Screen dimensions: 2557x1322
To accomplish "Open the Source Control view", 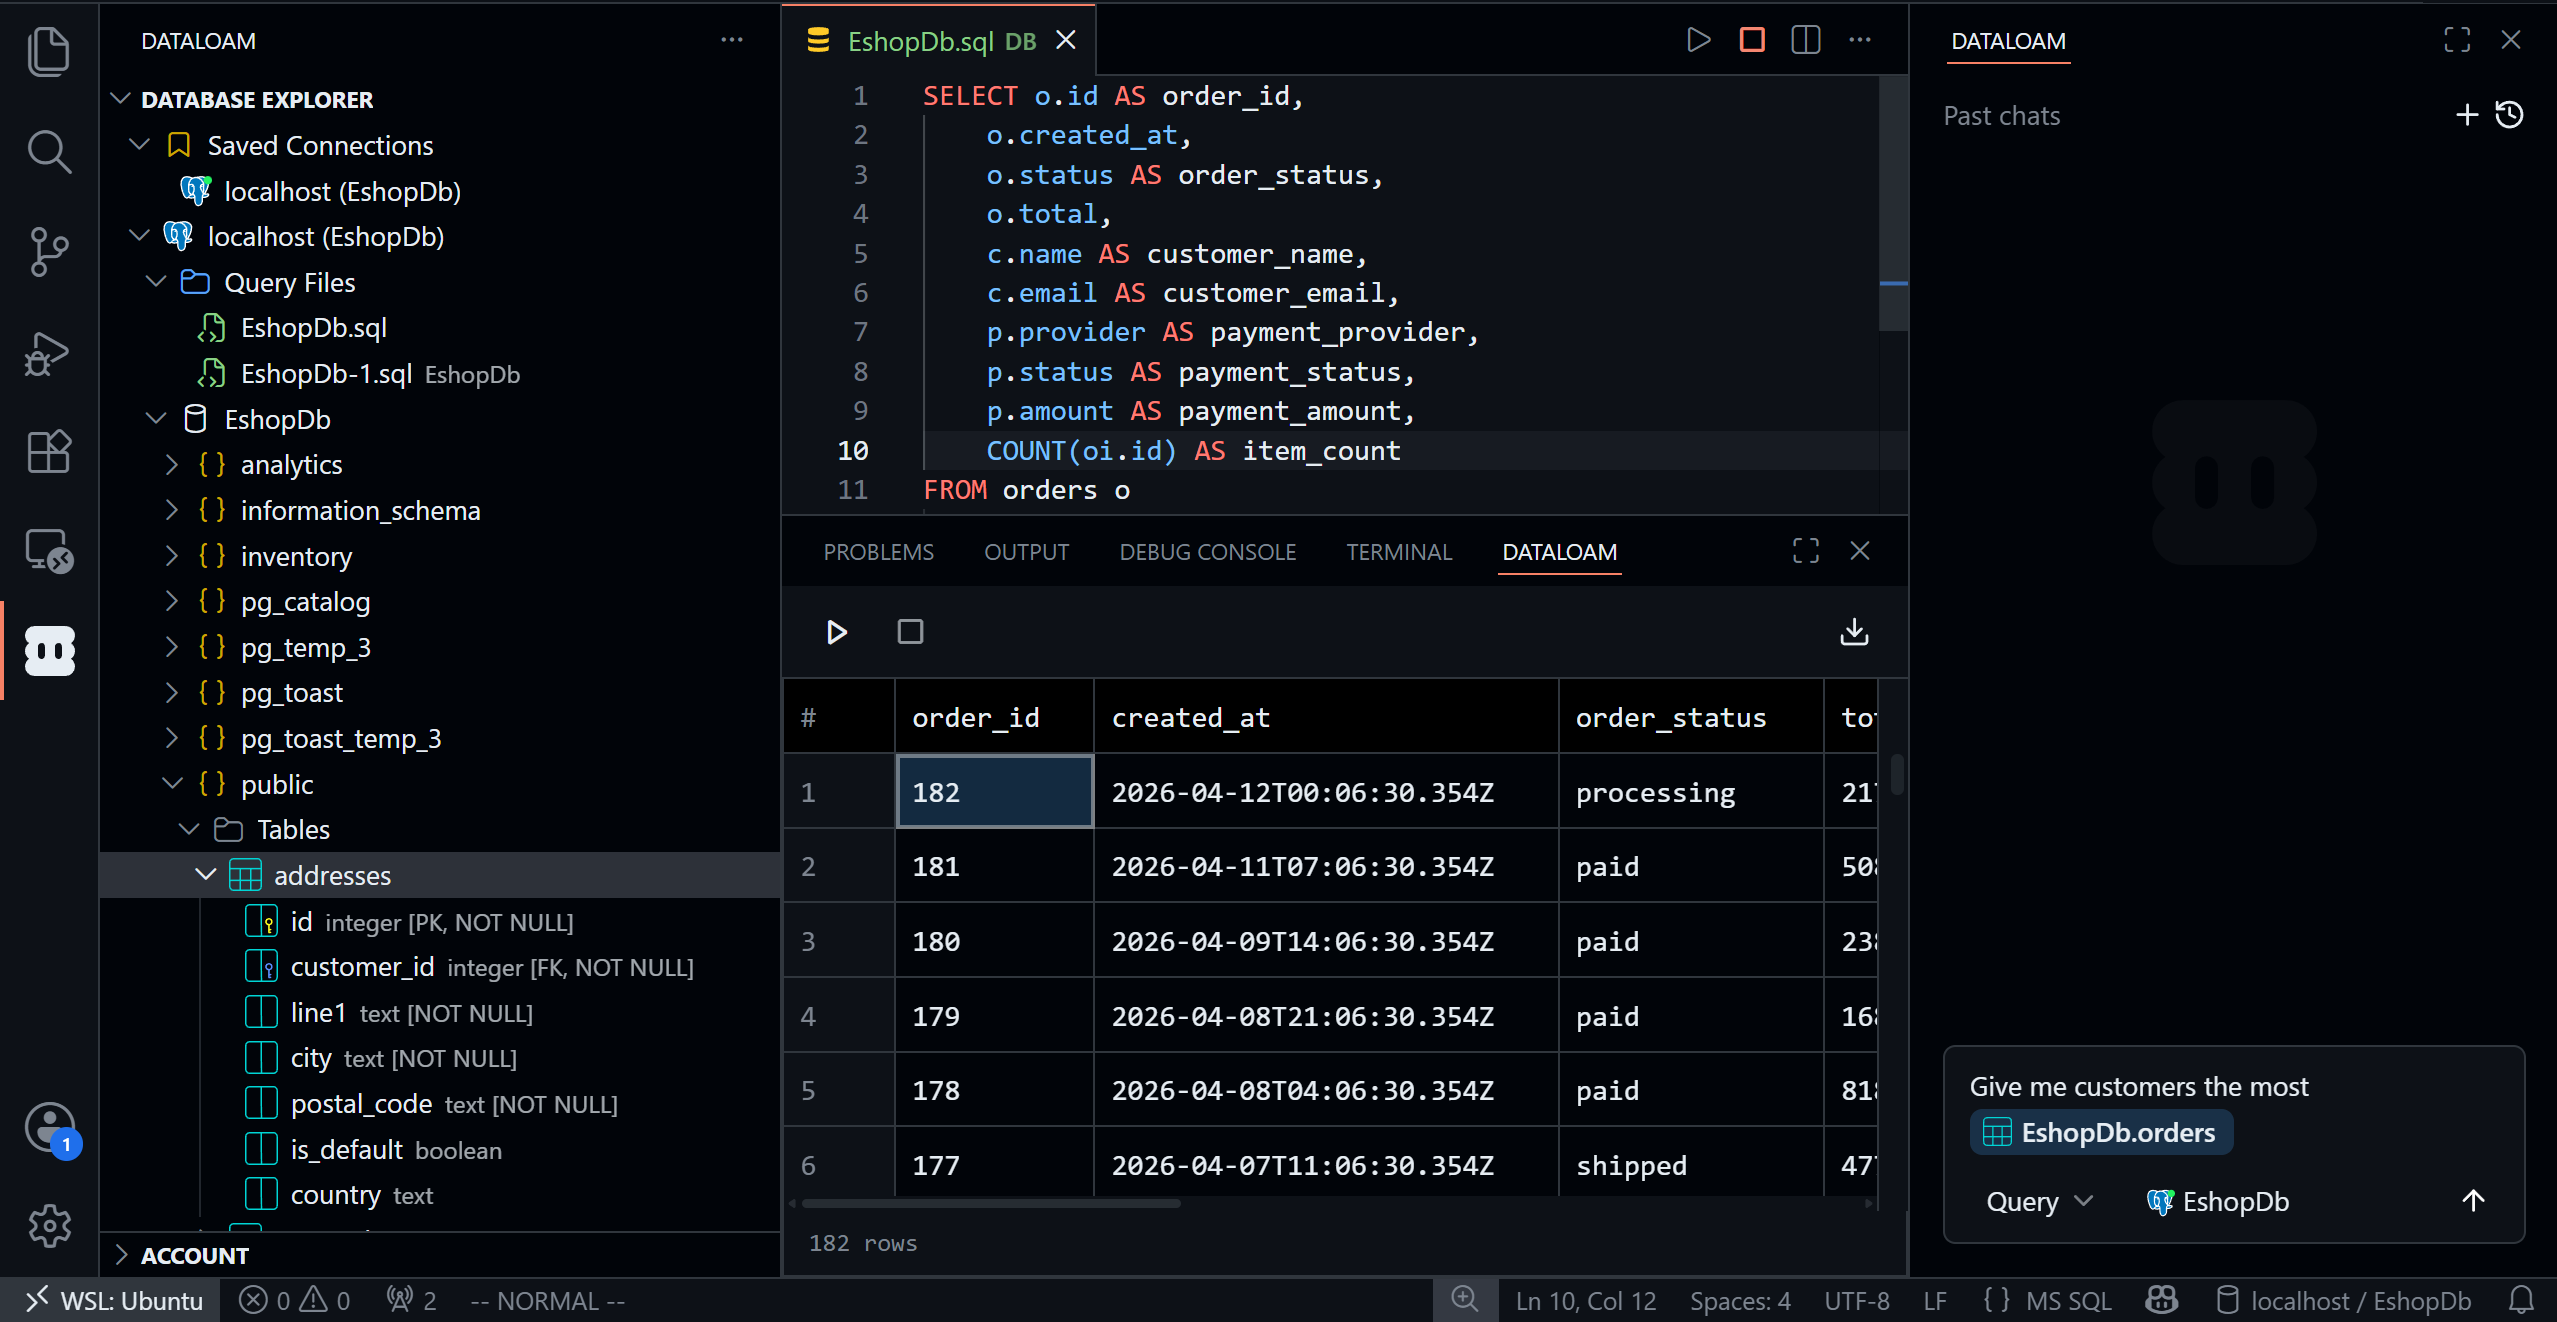I will pyautogui.click(x=48, y=250).
